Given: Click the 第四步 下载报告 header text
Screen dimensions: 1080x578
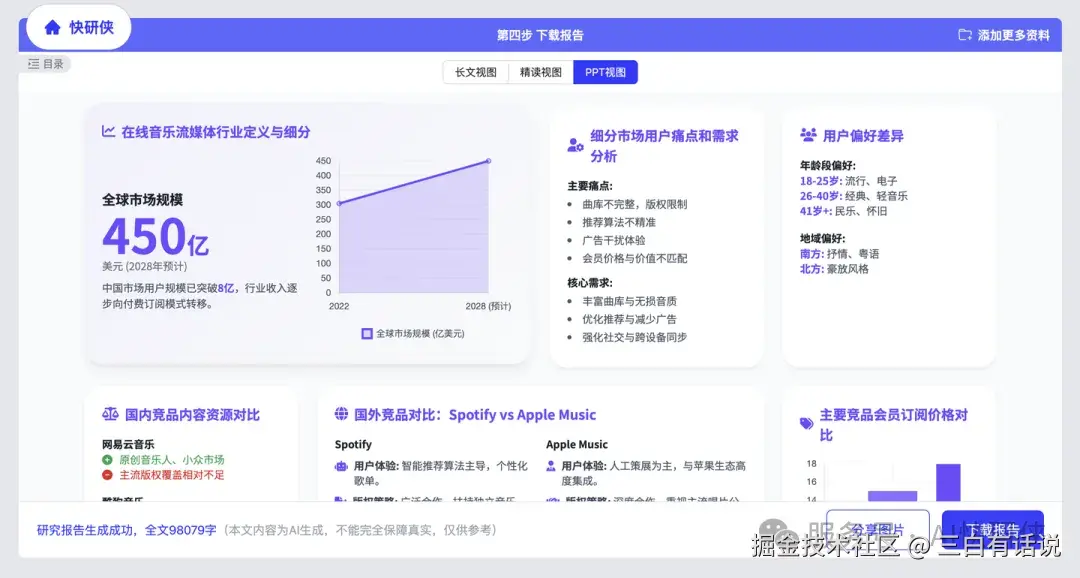Looking at the screenshot, I should 542,36.
